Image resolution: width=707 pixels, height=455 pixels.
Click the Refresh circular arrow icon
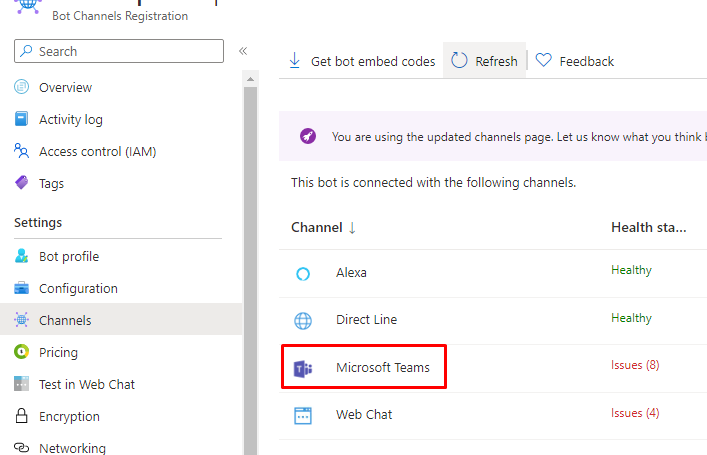point(459,60)
